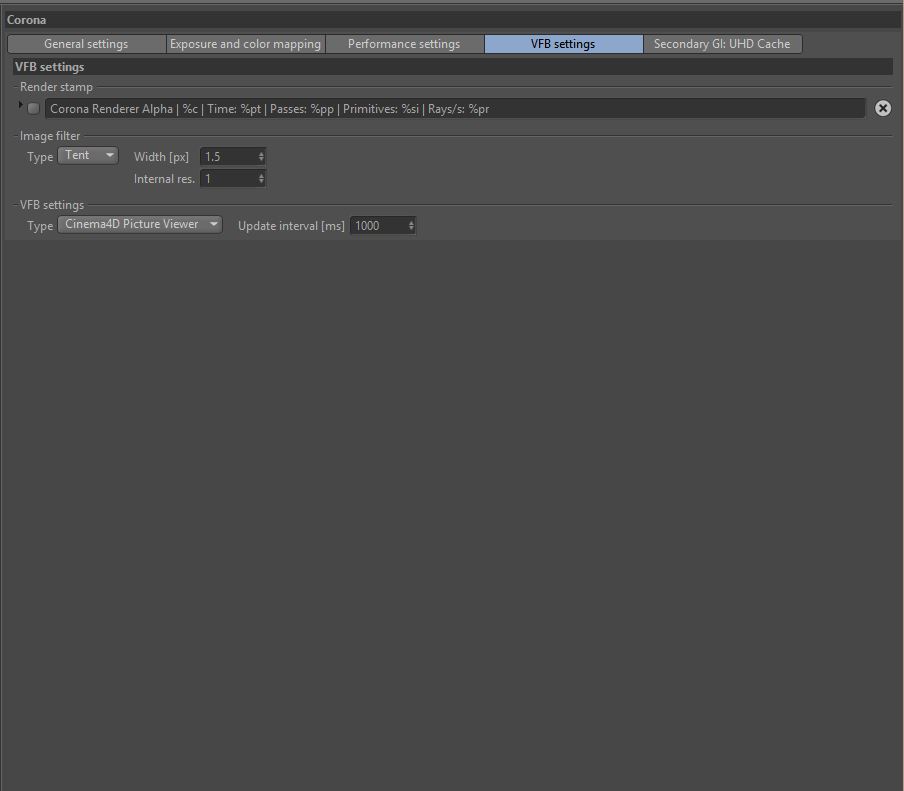The height and width of the screenshot is (791, 904).
Task: Click the Internal res. value field
Action: pos(228,179)
